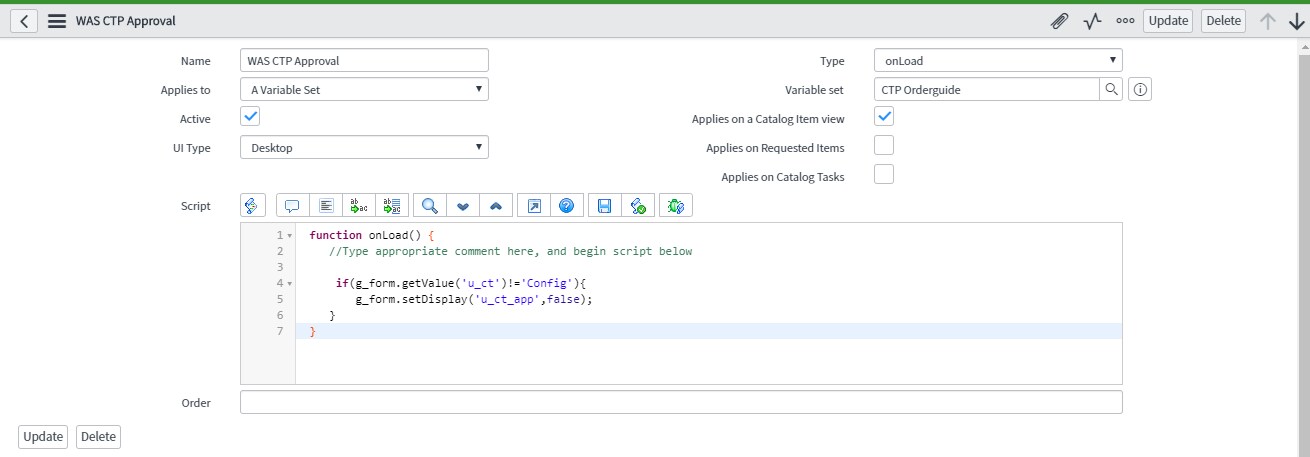Image resolution: width=1310 pixels, height=457 pixels.
Task: Uncheck the Active checkbox
Action: pyautogui.click(x=250, y=117)
